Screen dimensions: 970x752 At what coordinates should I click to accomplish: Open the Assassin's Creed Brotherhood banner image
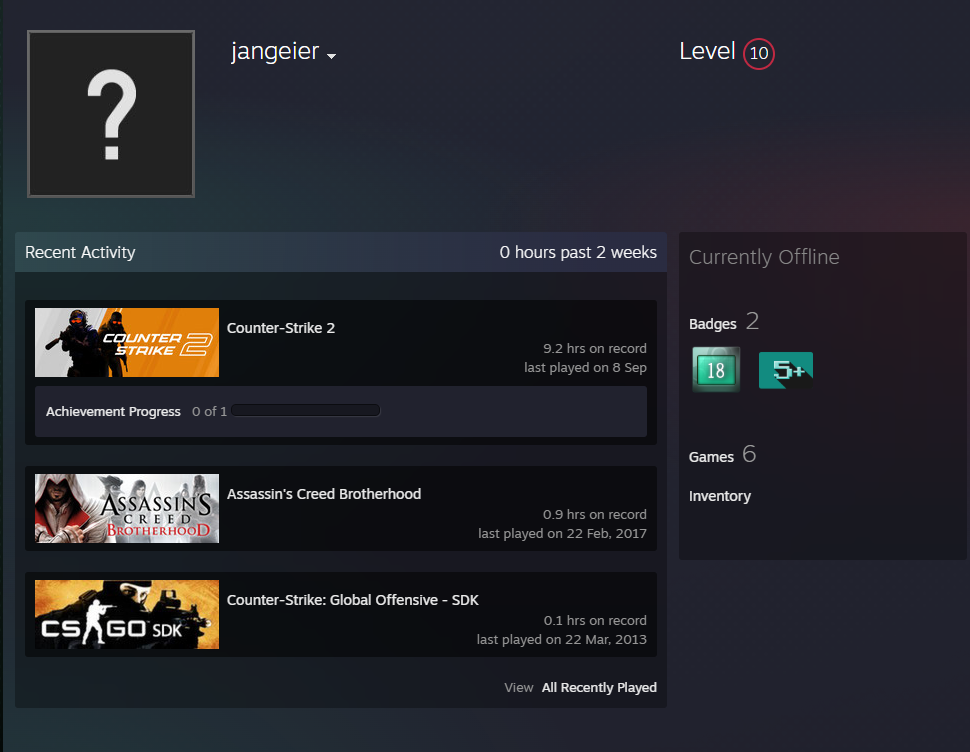127,508
